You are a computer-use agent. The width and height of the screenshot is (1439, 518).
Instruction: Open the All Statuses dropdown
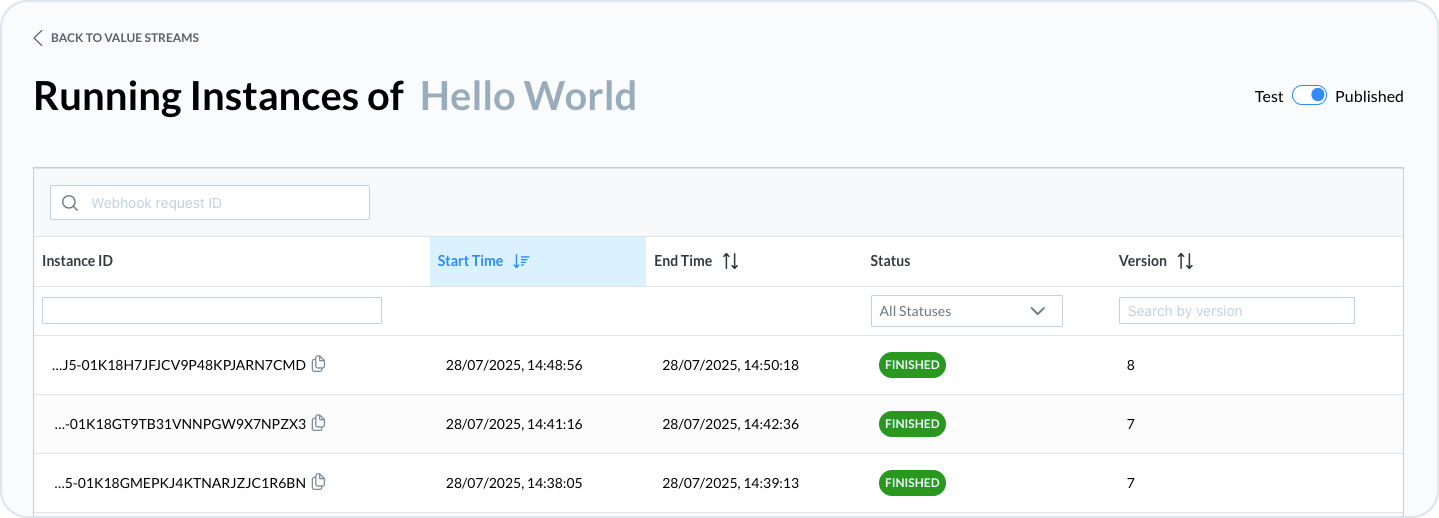966,311
